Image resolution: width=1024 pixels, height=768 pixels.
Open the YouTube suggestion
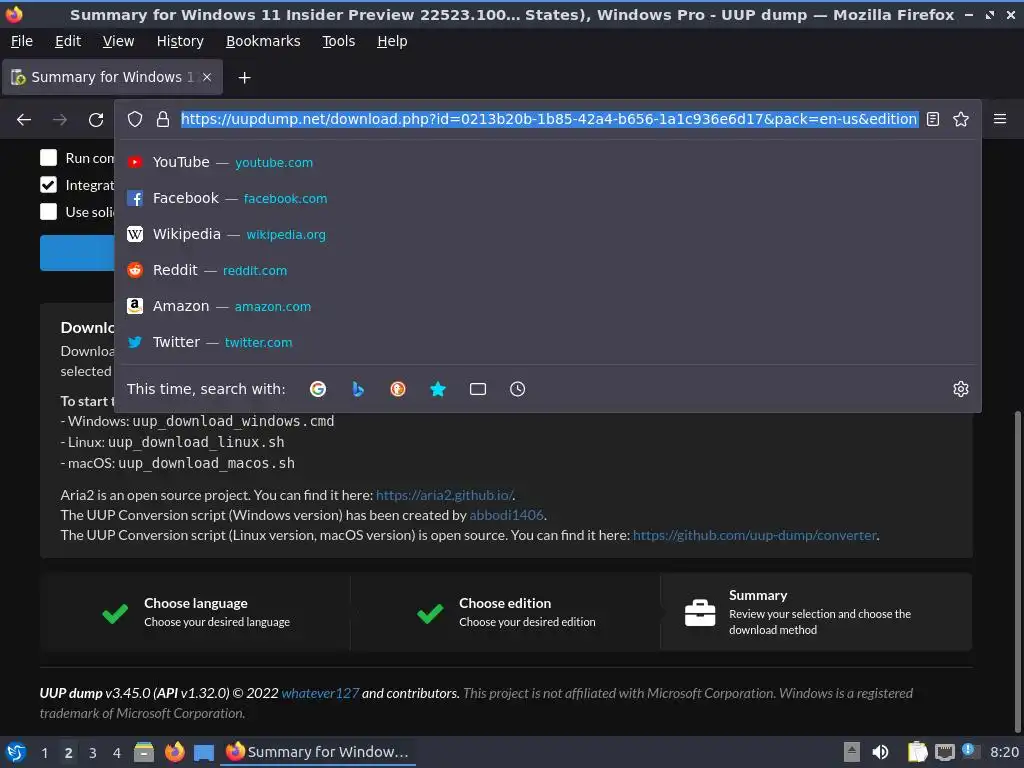[x=547, y=162]
